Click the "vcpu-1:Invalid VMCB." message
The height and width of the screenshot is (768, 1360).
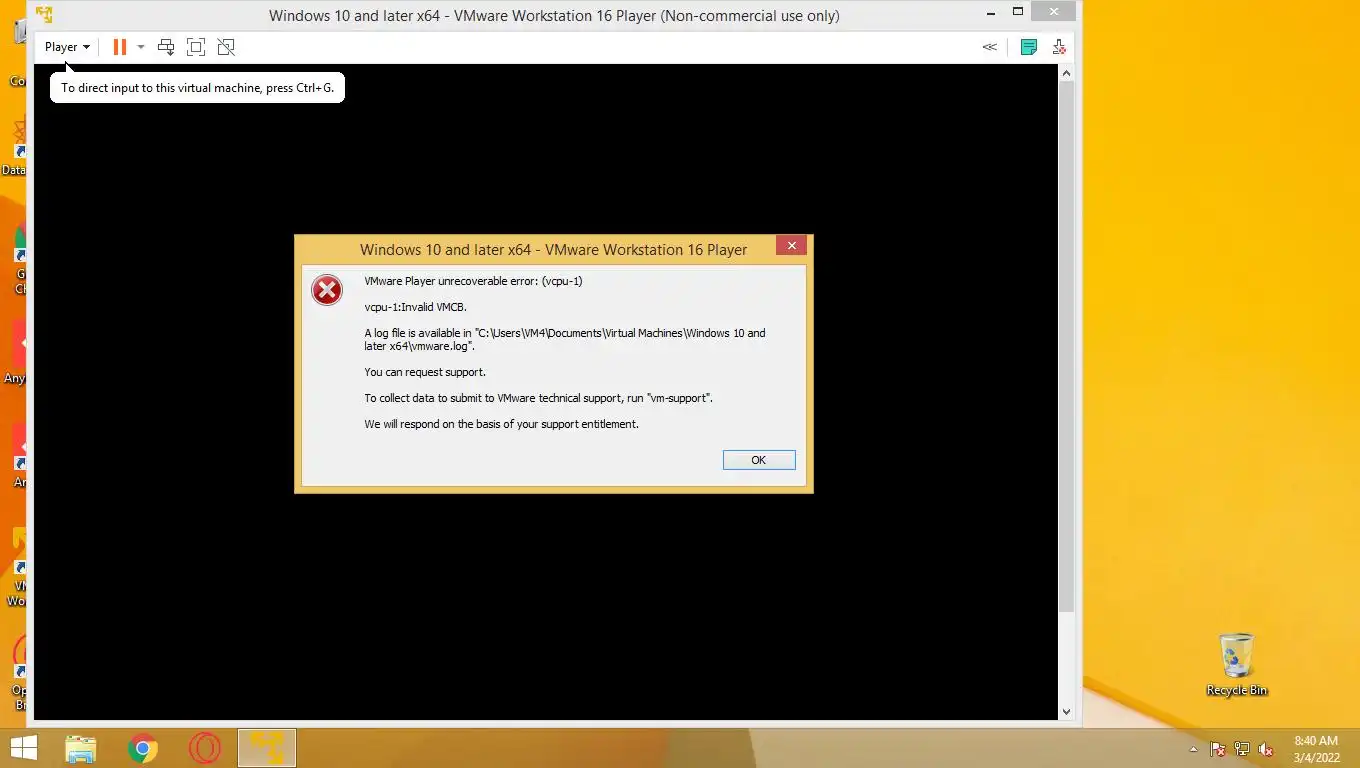(x=415, y=307)
